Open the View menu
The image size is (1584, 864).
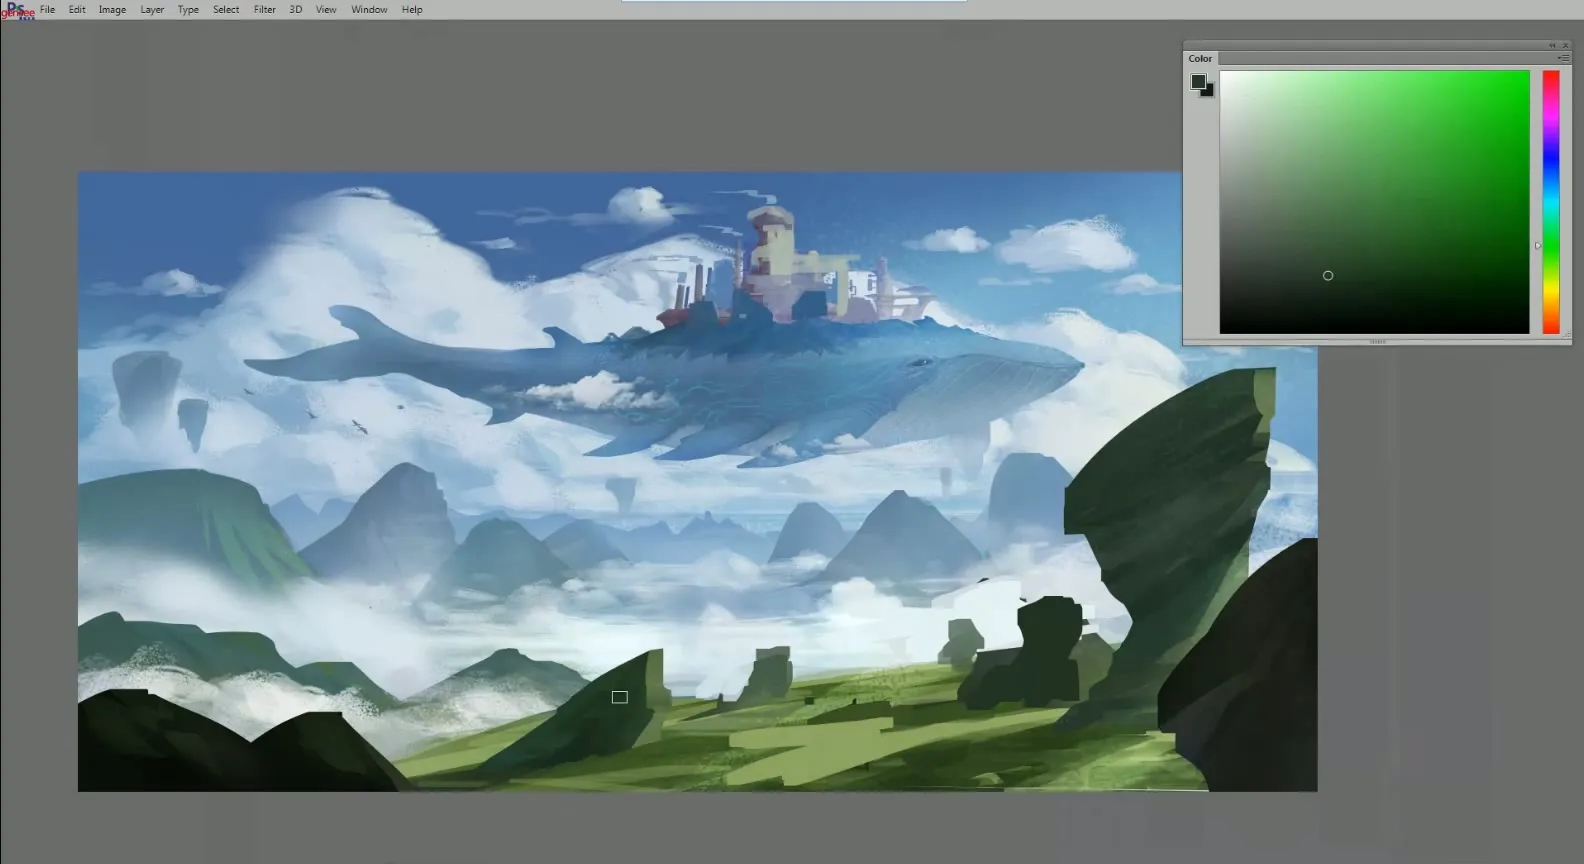(x=326, y=10)
